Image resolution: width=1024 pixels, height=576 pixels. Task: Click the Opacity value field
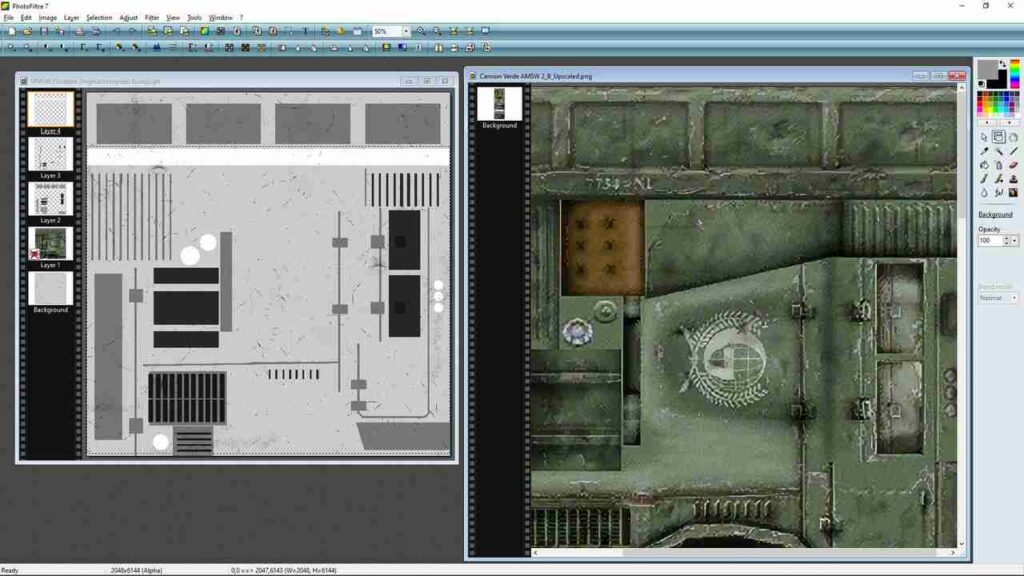pos(992,241)
